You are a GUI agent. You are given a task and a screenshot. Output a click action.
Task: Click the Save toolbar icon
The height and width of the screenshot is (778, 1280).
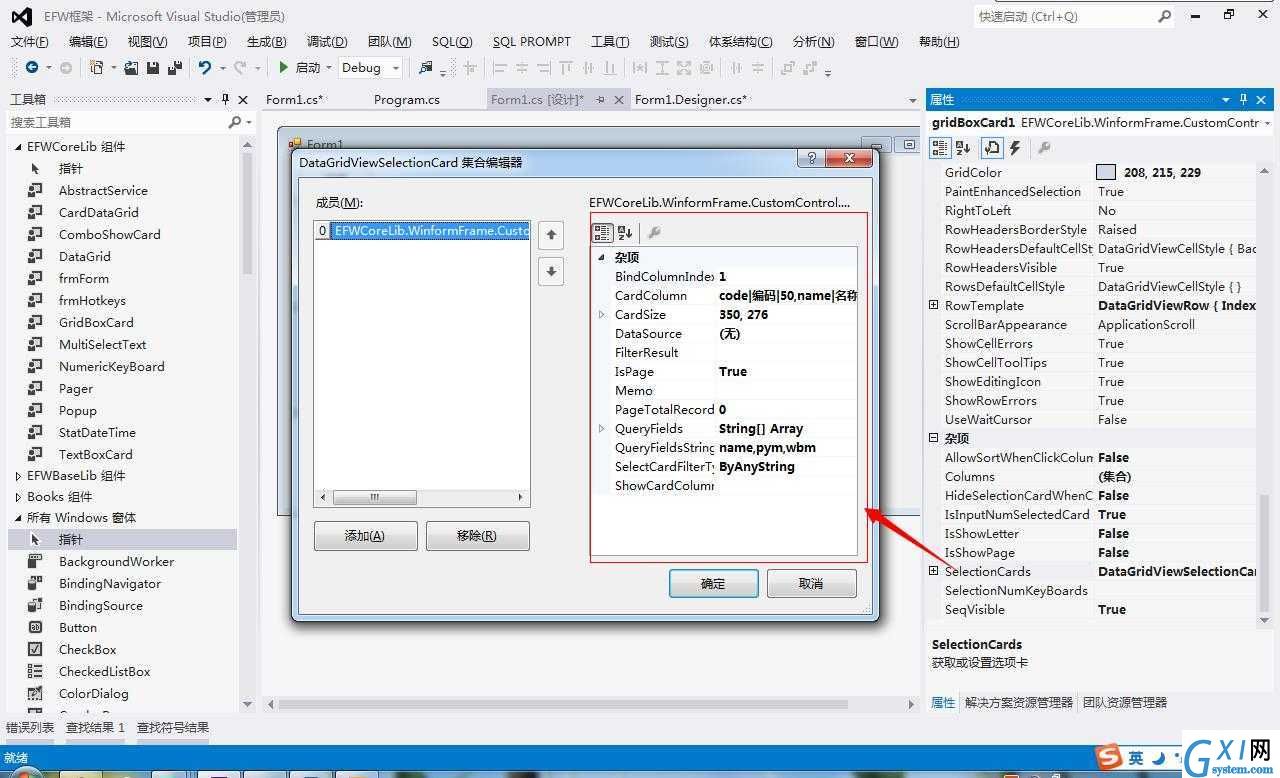coord(153,67)
